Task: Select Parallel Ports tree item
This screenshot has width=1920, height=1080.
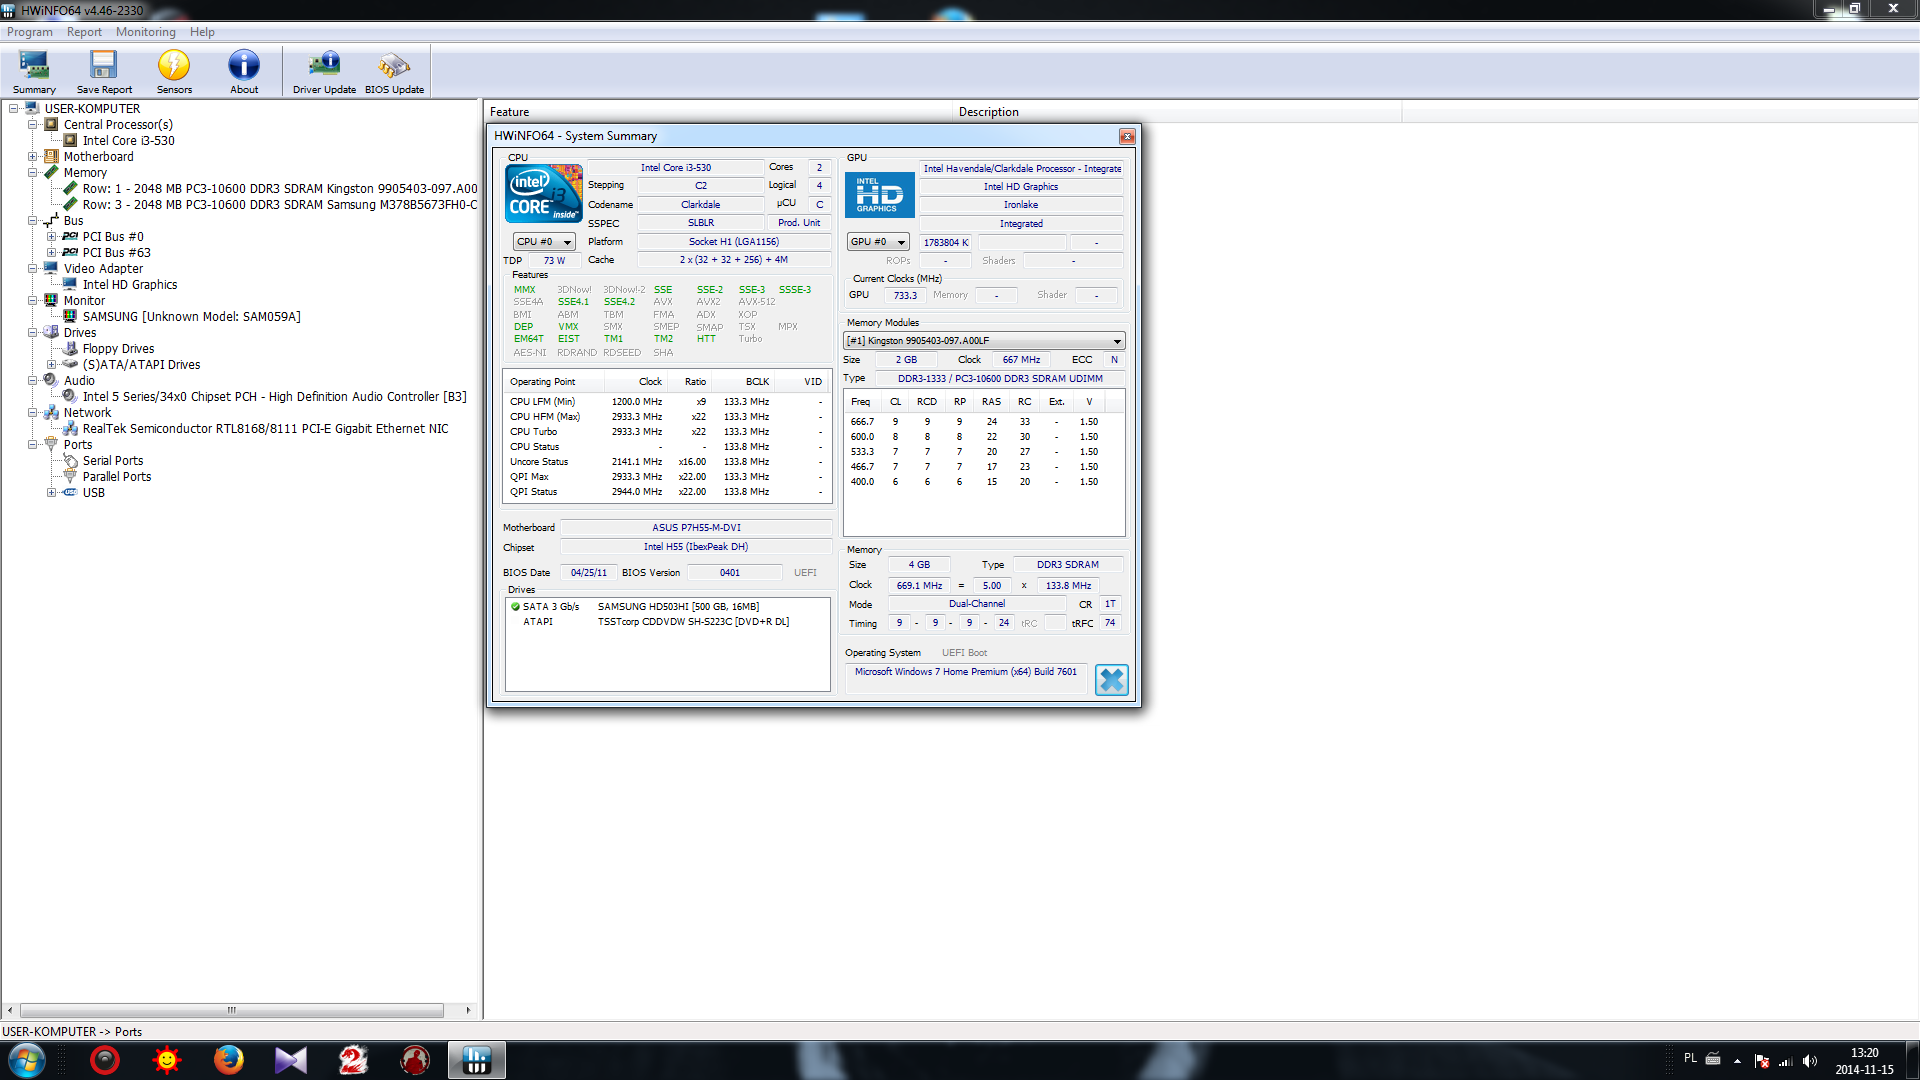Action: click(x=117, y=477)
